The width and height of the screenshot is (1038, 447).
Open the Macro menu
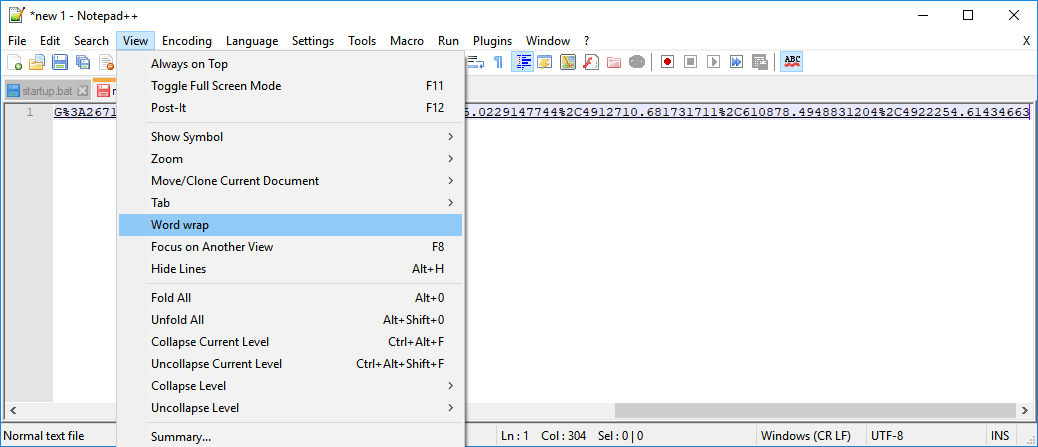click(x=406, y=41)
